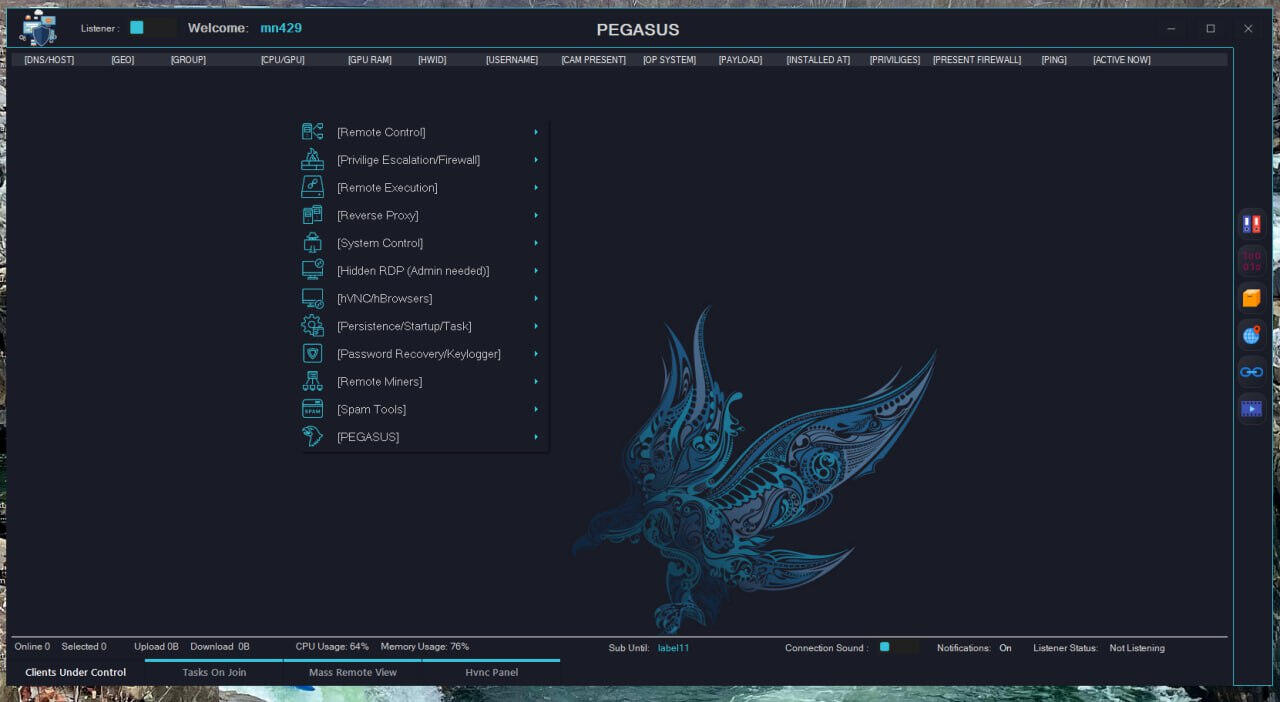Click the red and blue binders sidebar icon
1280x702 pixels.
click(x=1251, y=224)
